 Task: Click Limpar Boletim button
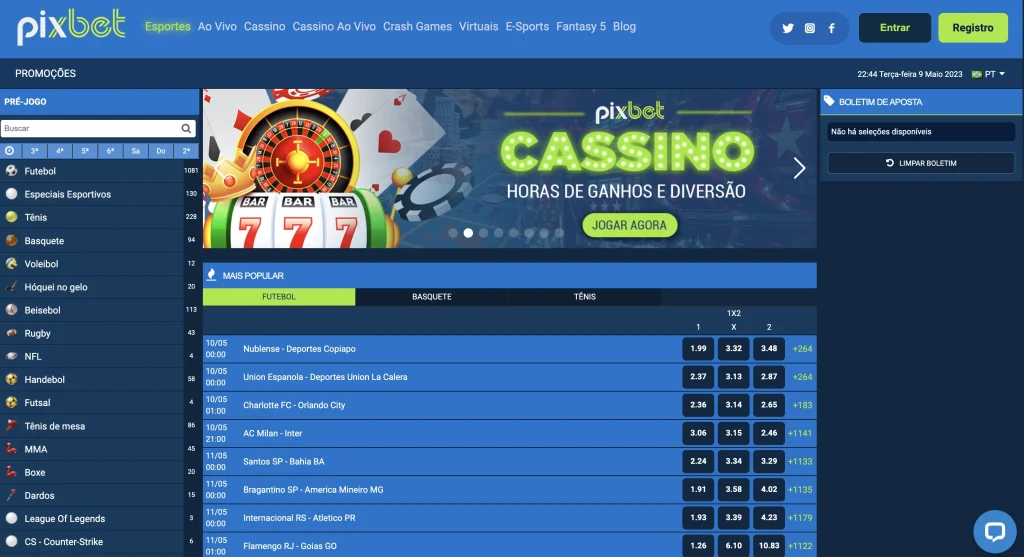[921, 163]
